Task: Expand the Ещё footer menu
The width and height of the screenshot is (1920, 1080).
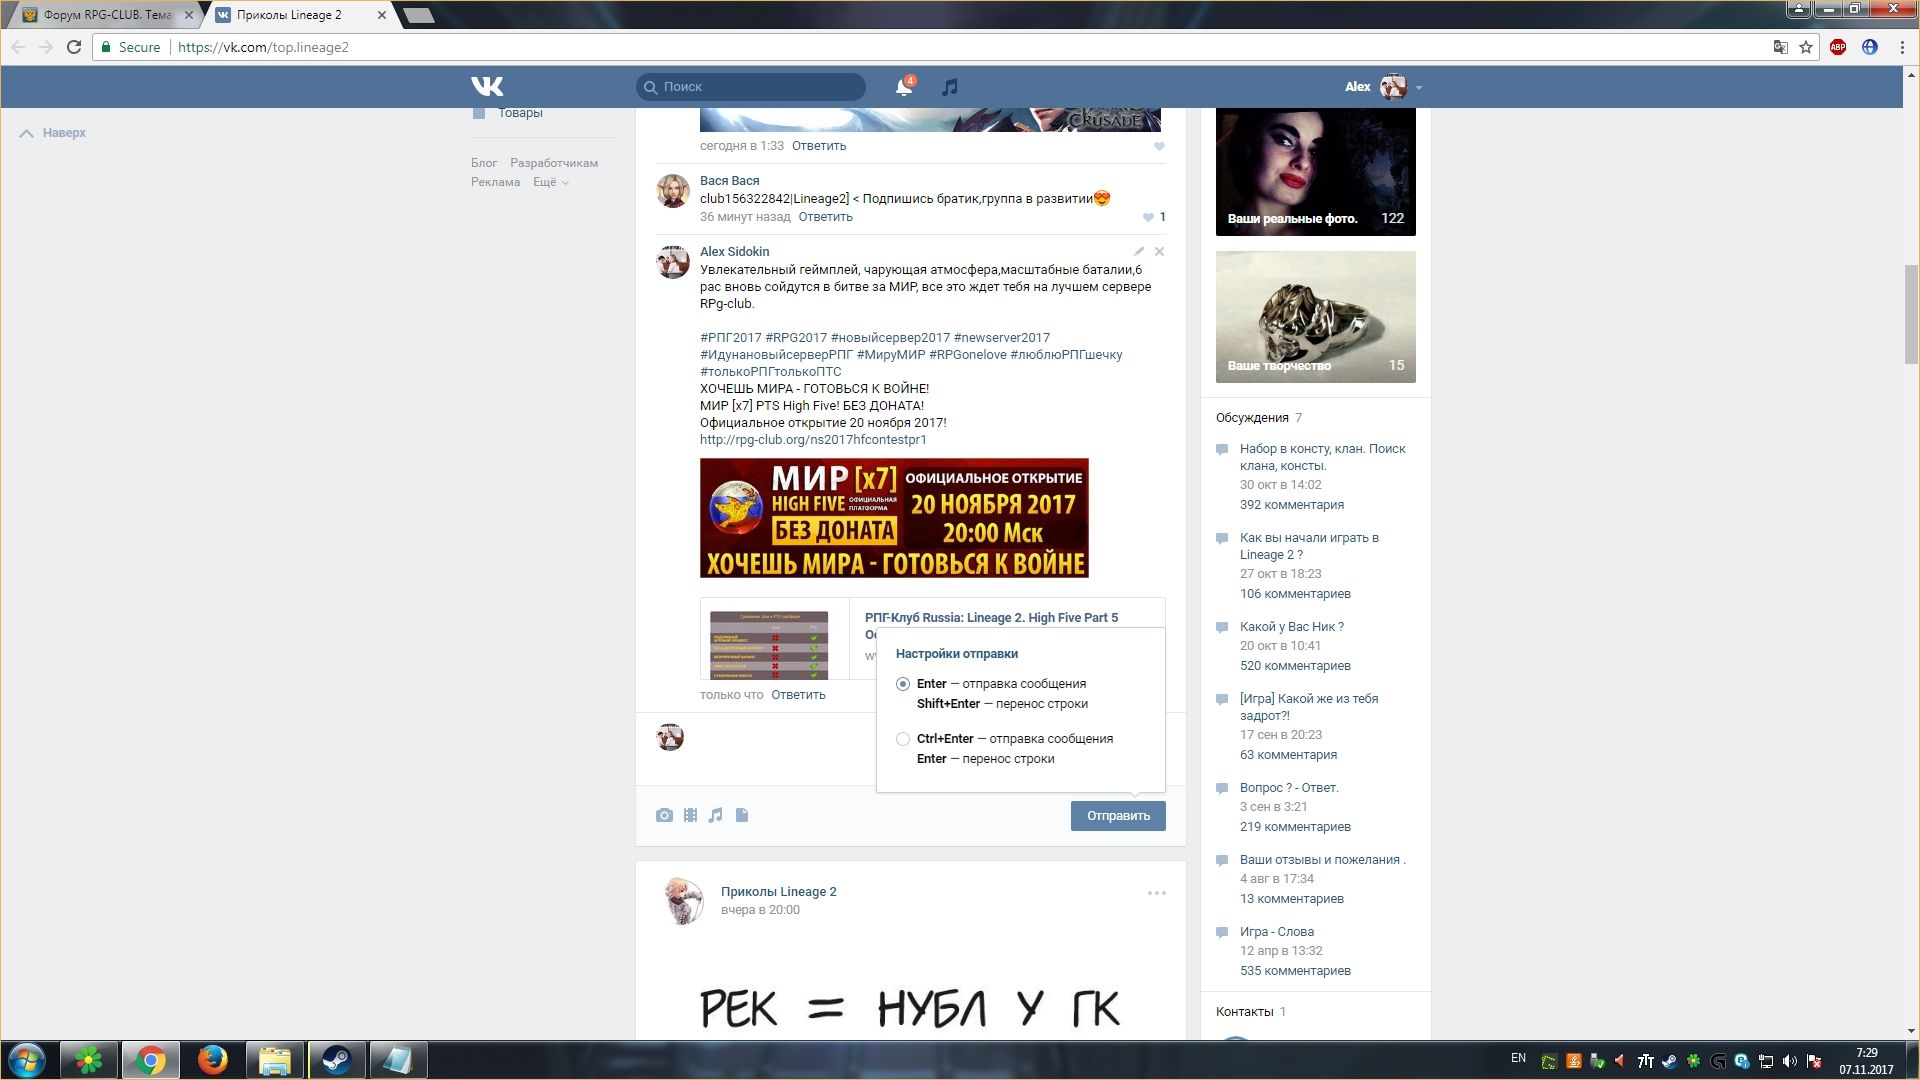Action: 550,182
